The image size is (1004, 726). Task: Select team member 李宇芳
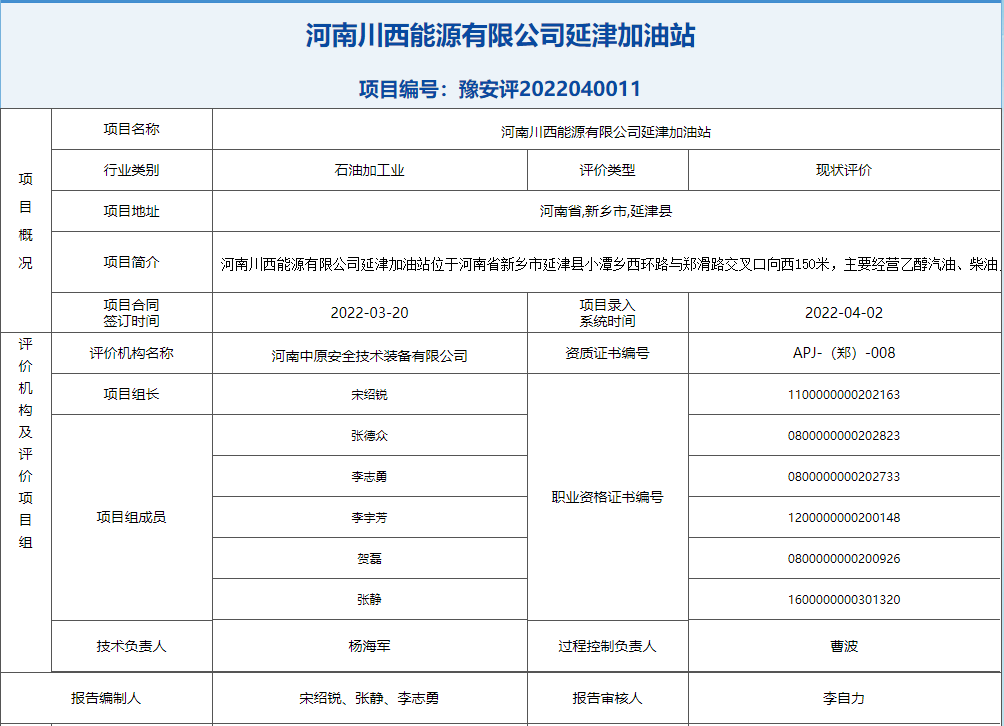(x=369, y=518)
